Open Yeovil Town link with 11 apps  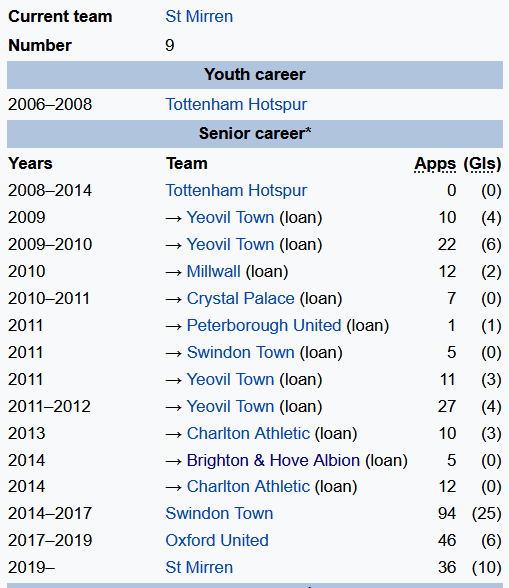[x=230, y=379]
